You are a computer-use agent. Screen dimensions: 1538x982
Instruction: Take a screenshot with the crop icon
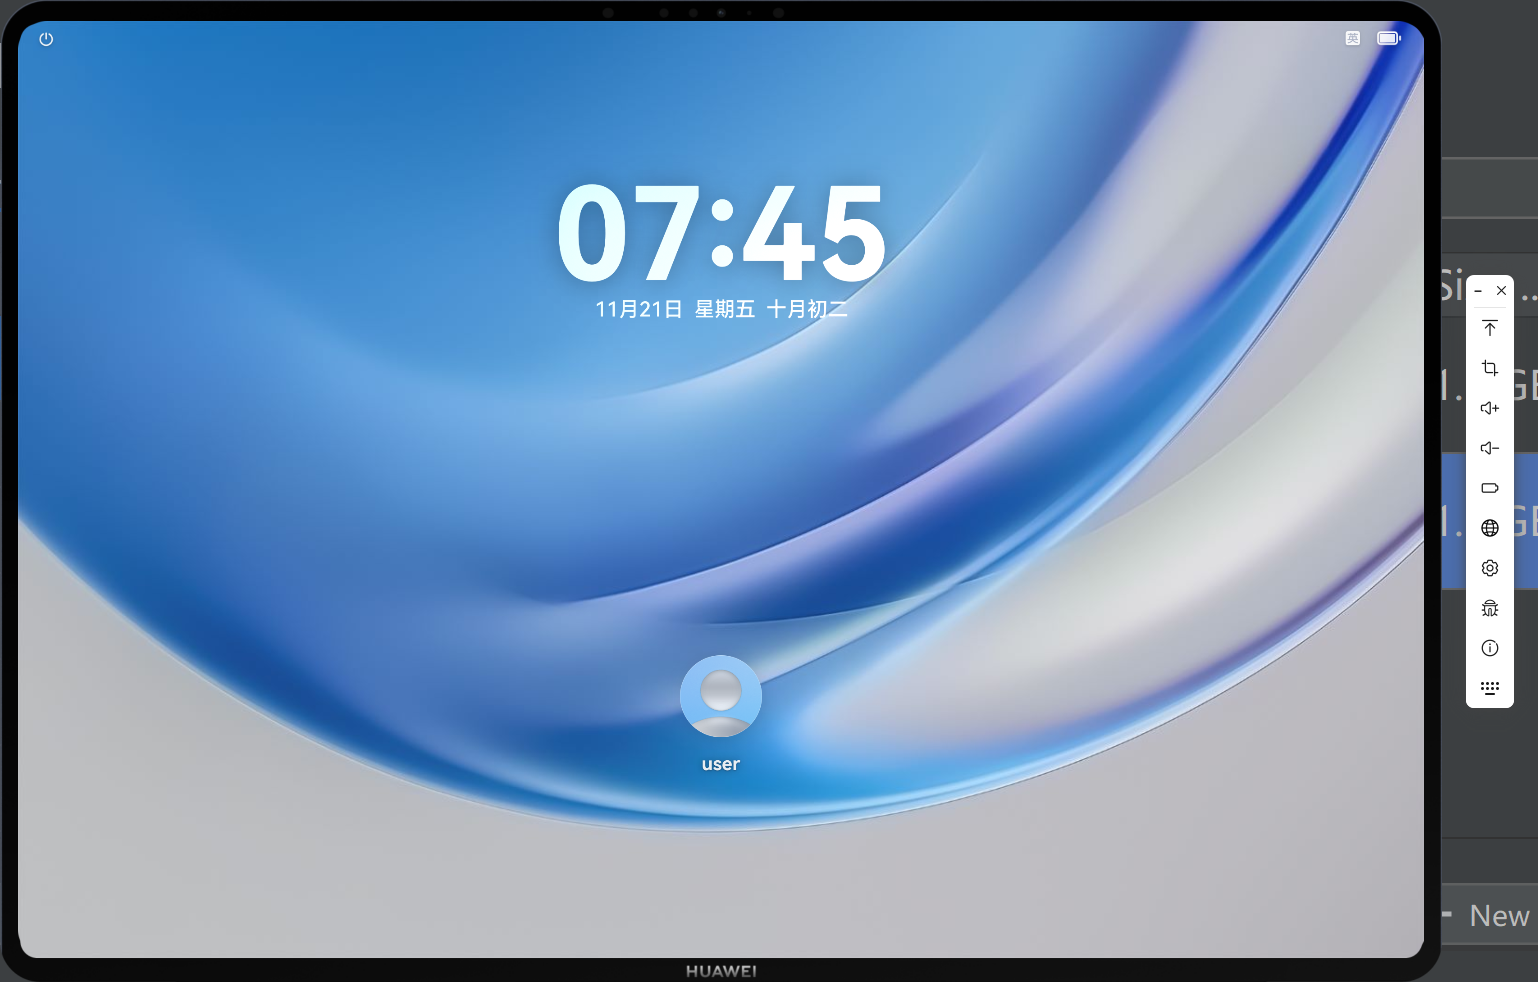(1490, 368)
